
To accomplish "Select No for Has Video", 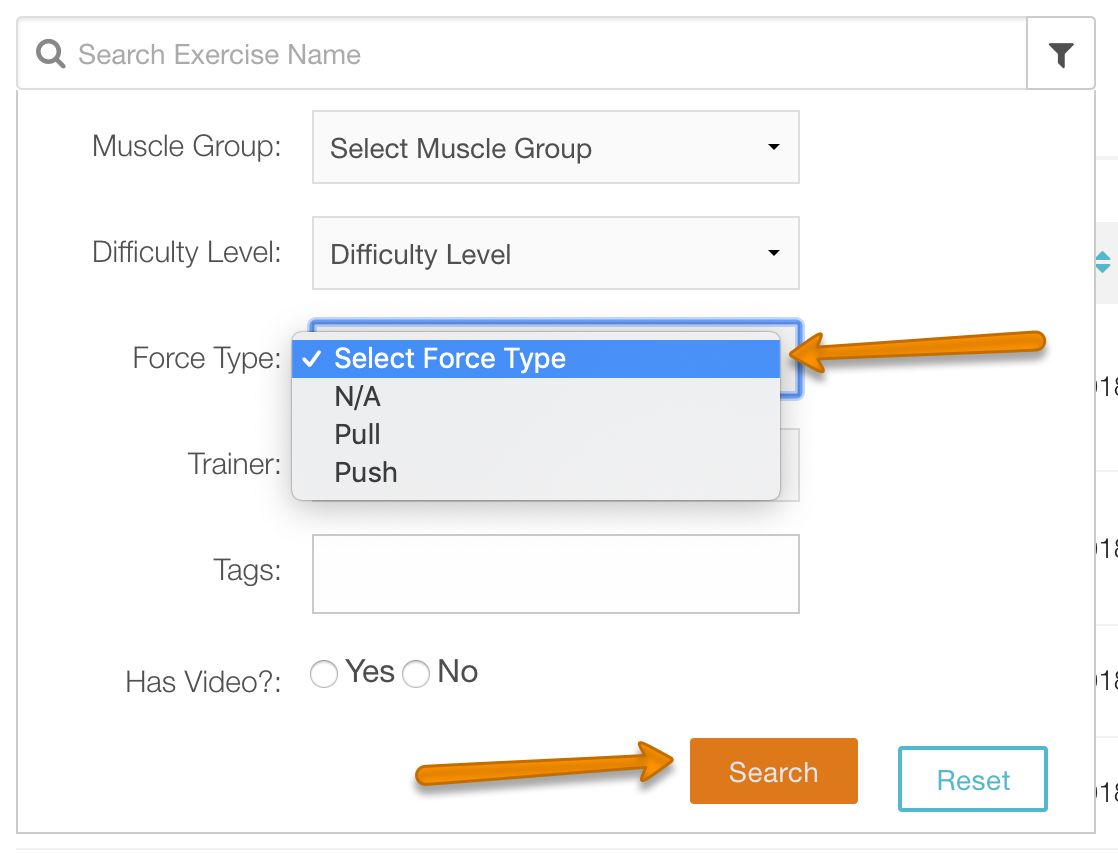I will point(416,674).
